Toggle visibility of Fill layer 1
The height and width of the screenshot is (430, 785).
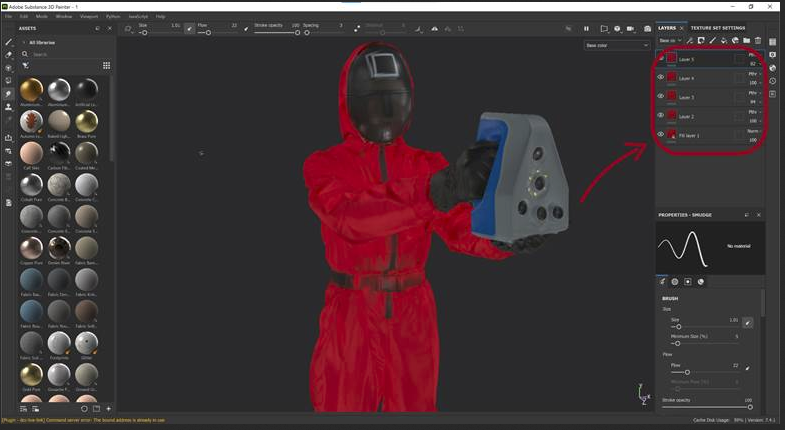pyautogui.click(x=661, y=134)
